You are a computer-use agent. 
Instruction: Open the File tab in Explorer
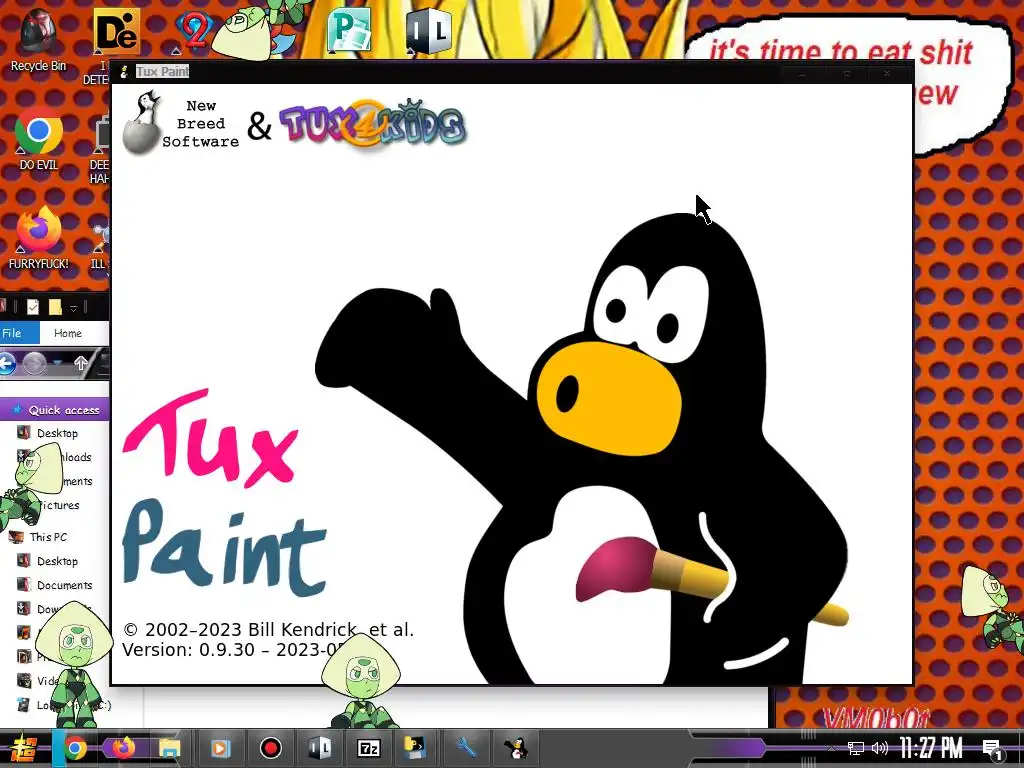[16, 333]
